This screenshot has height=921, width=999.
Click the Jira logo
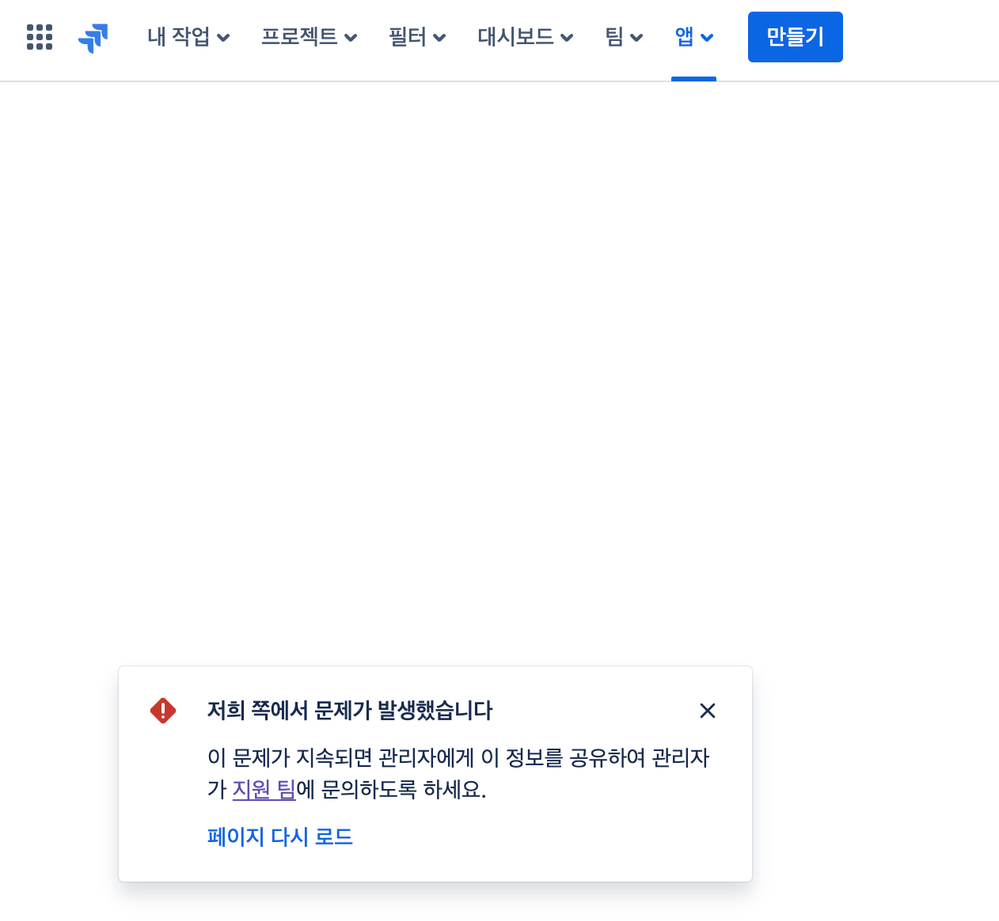[x=93, y=36]
